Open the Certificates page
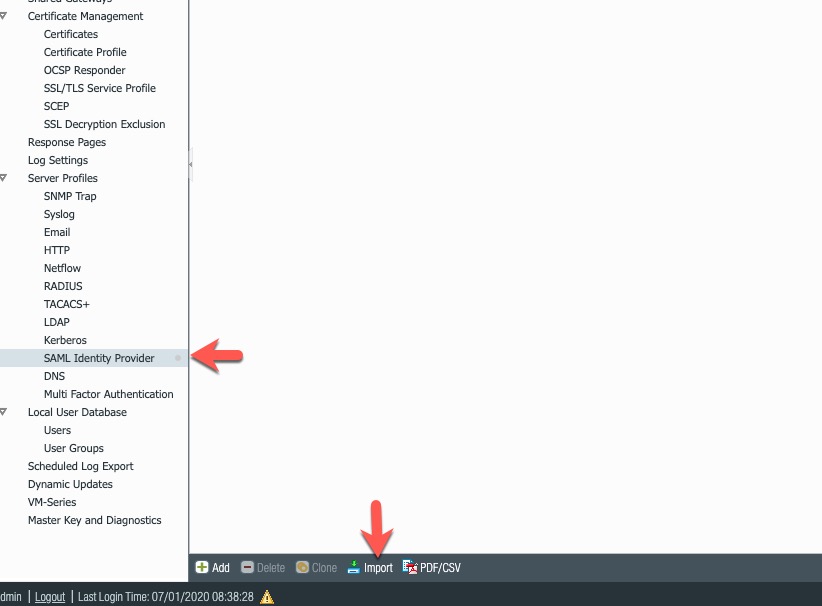This screenshot has height=606, width=822. tap(70, 34)
